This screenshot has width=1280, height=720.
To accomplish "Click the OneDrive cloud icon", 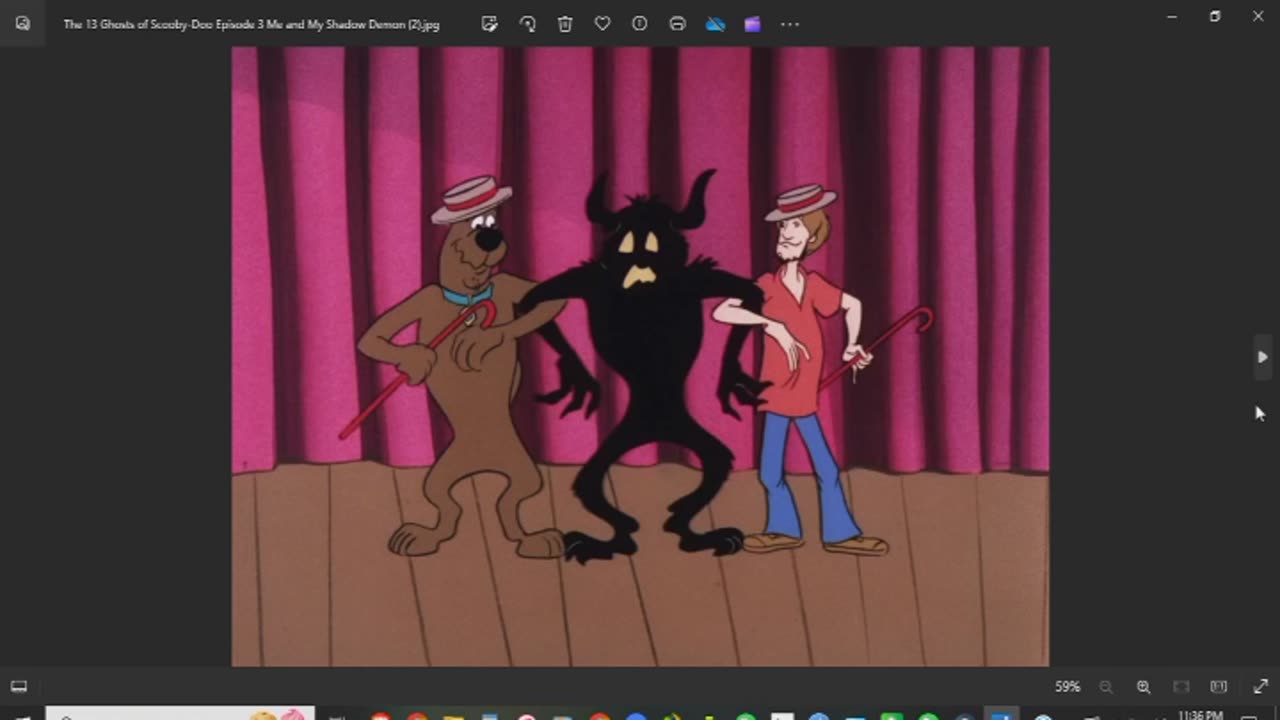I will 715,24.
